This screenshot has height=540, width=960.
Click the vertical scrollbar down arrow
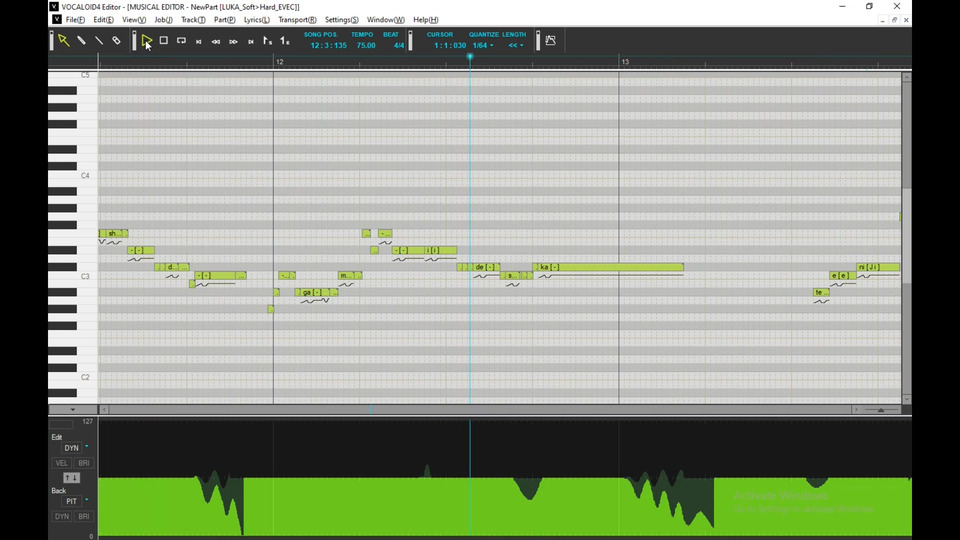pos(907,399)
